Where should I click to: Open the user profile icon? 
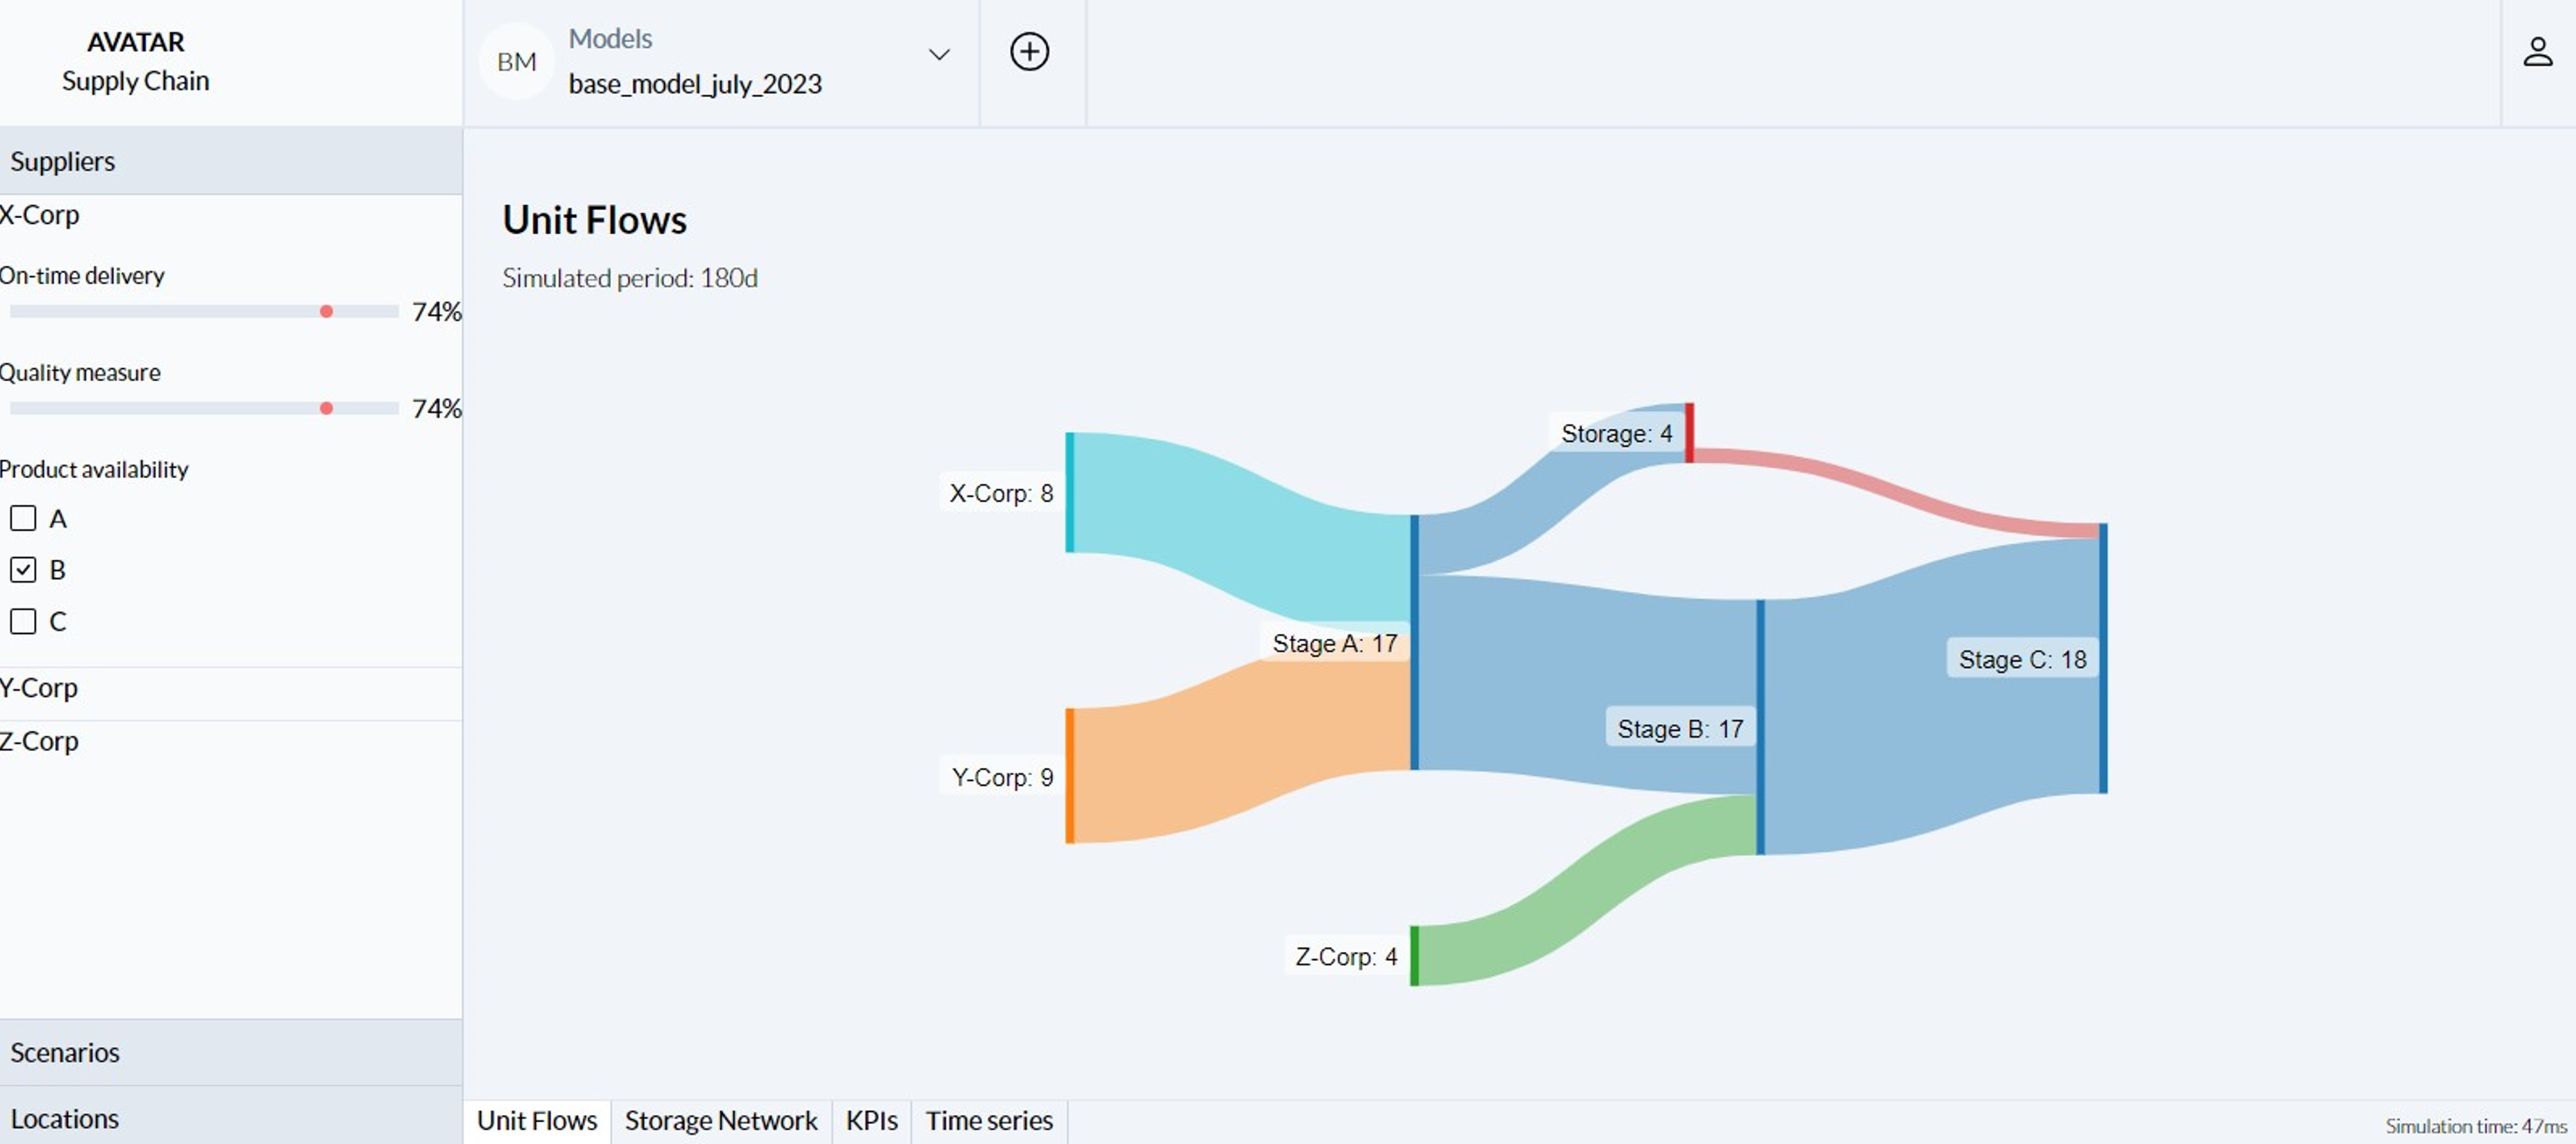coord(2537,52)
